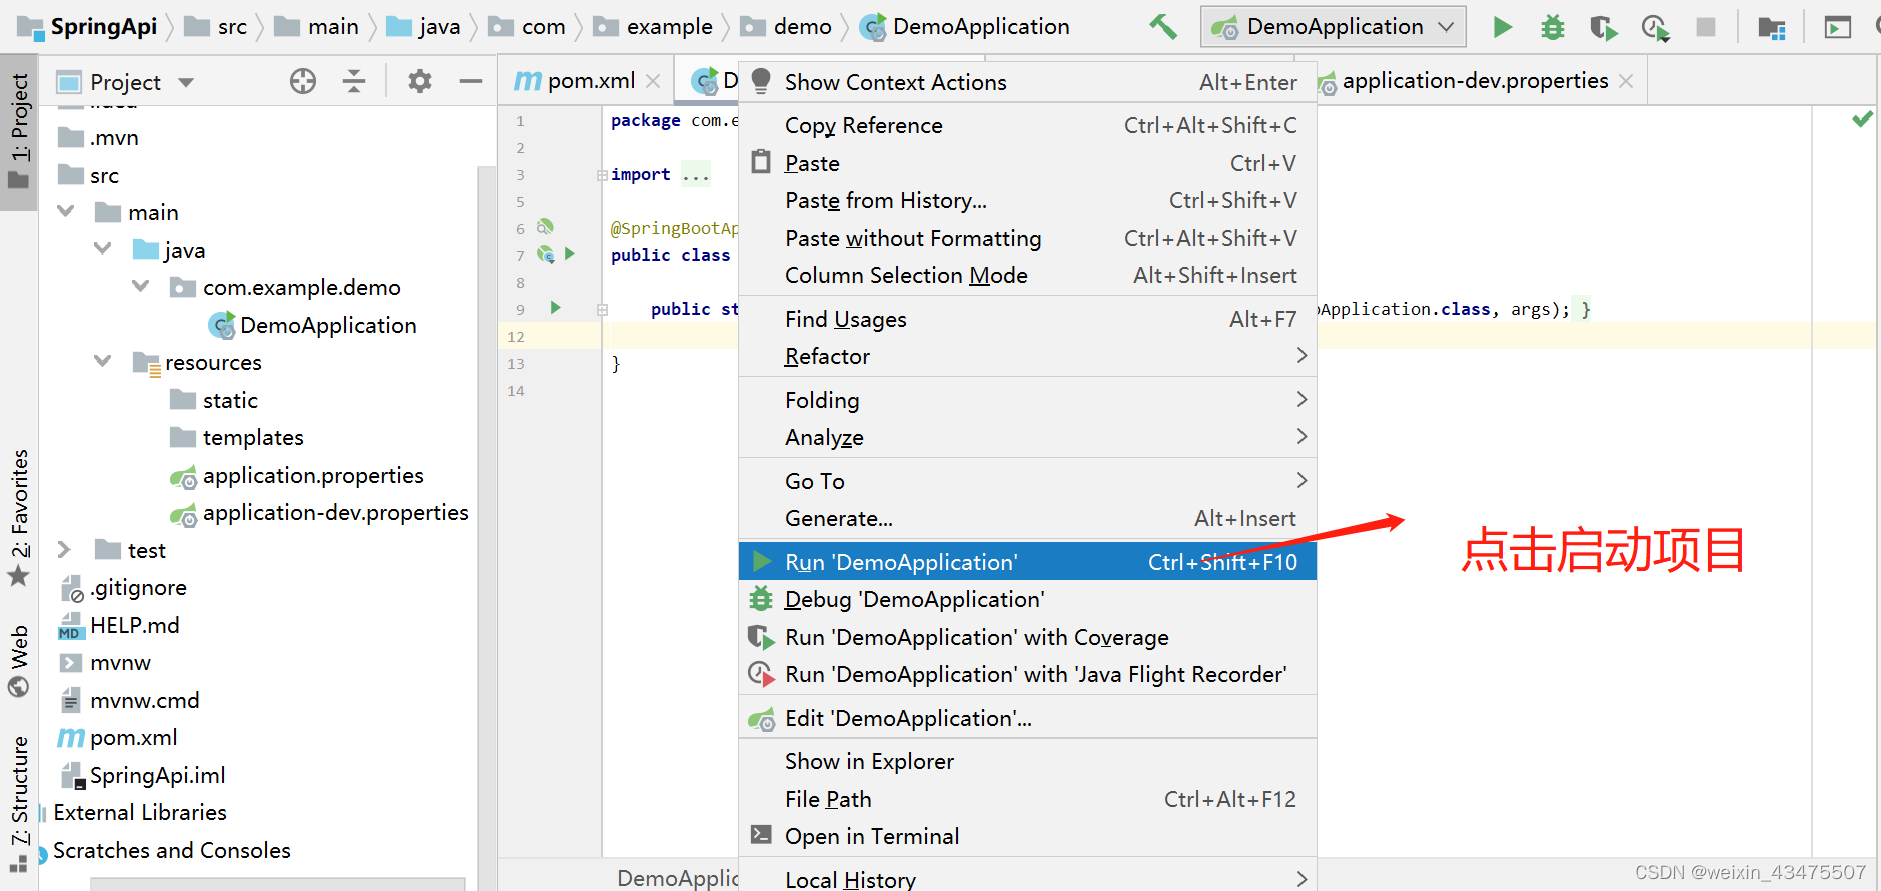
Task: Open the 2: Favorites side tool window
Action: (x=19, y=517)
